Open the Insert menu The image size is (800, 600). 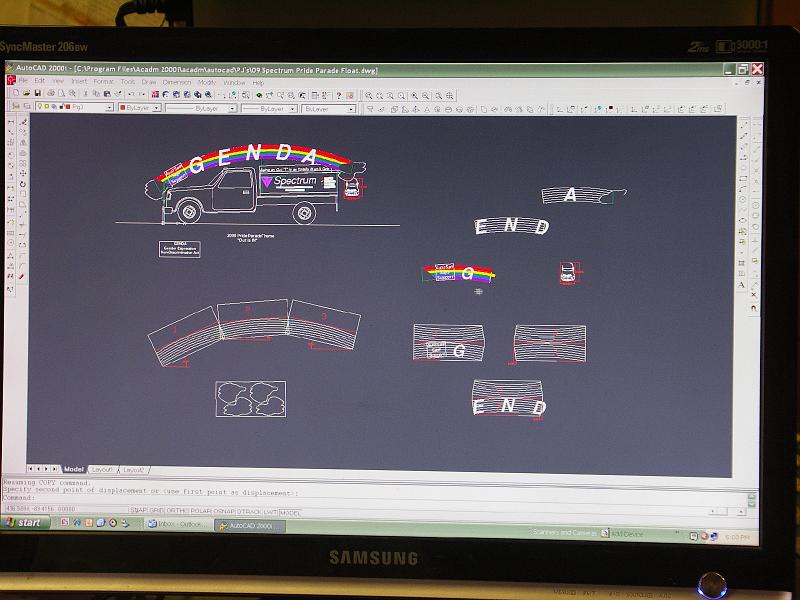pos(79,82)
